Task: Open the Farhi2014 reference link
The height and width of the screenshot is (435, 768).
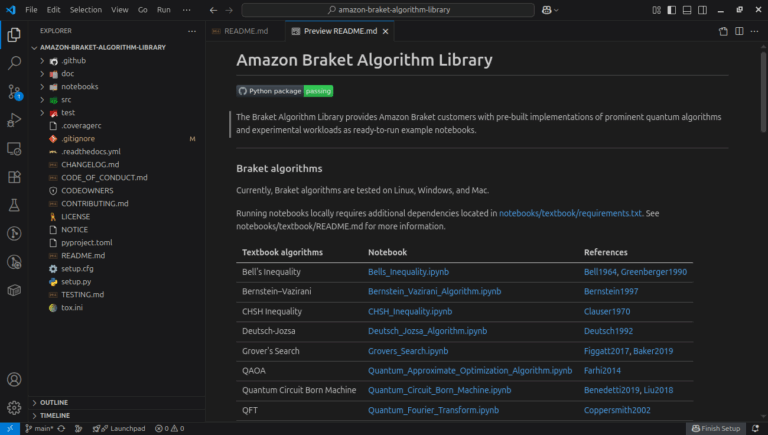Action: click(x=602, y=370)
